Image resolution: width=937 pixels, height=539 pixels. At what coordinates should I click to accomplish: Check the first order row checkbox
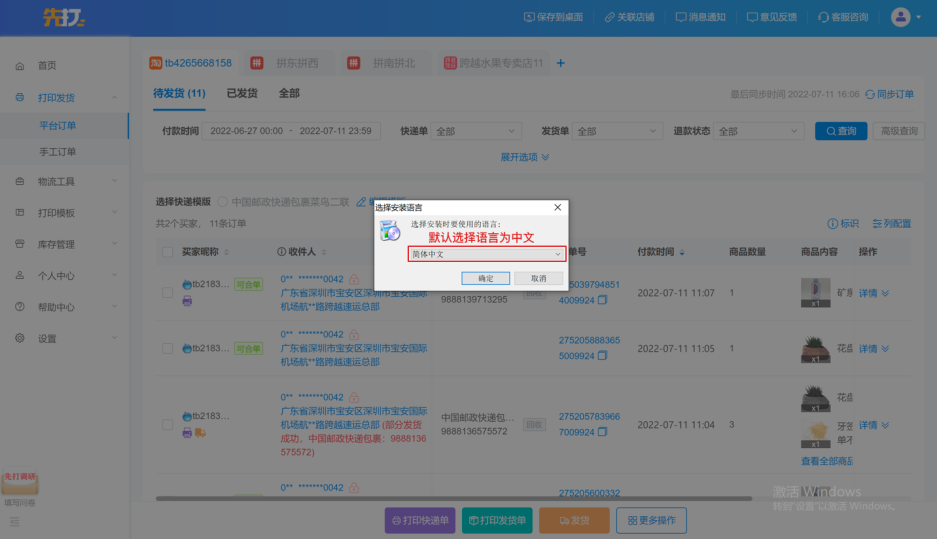pyautogui.click(x=167, y=293)
